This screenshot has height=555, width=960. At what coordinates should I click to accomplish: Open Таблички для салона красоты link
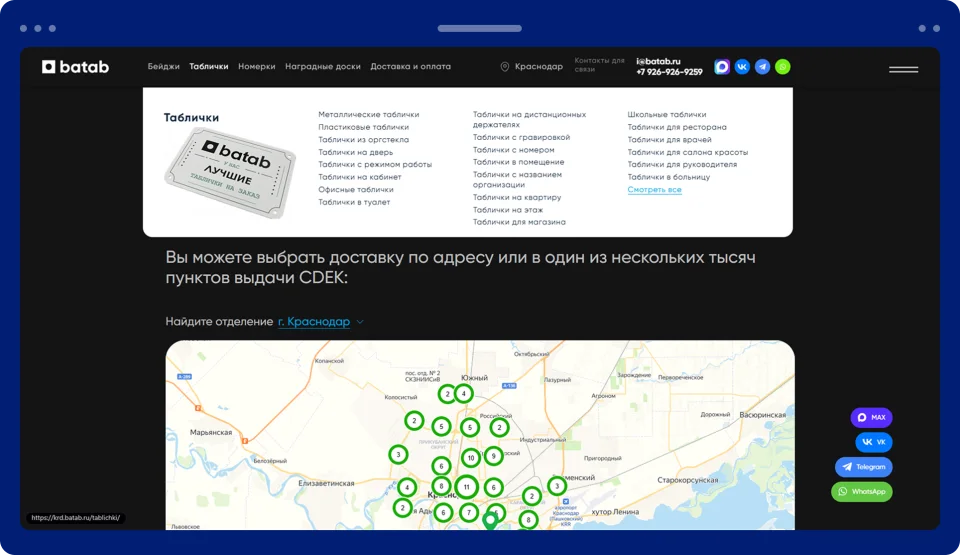[x=688, y=152]
